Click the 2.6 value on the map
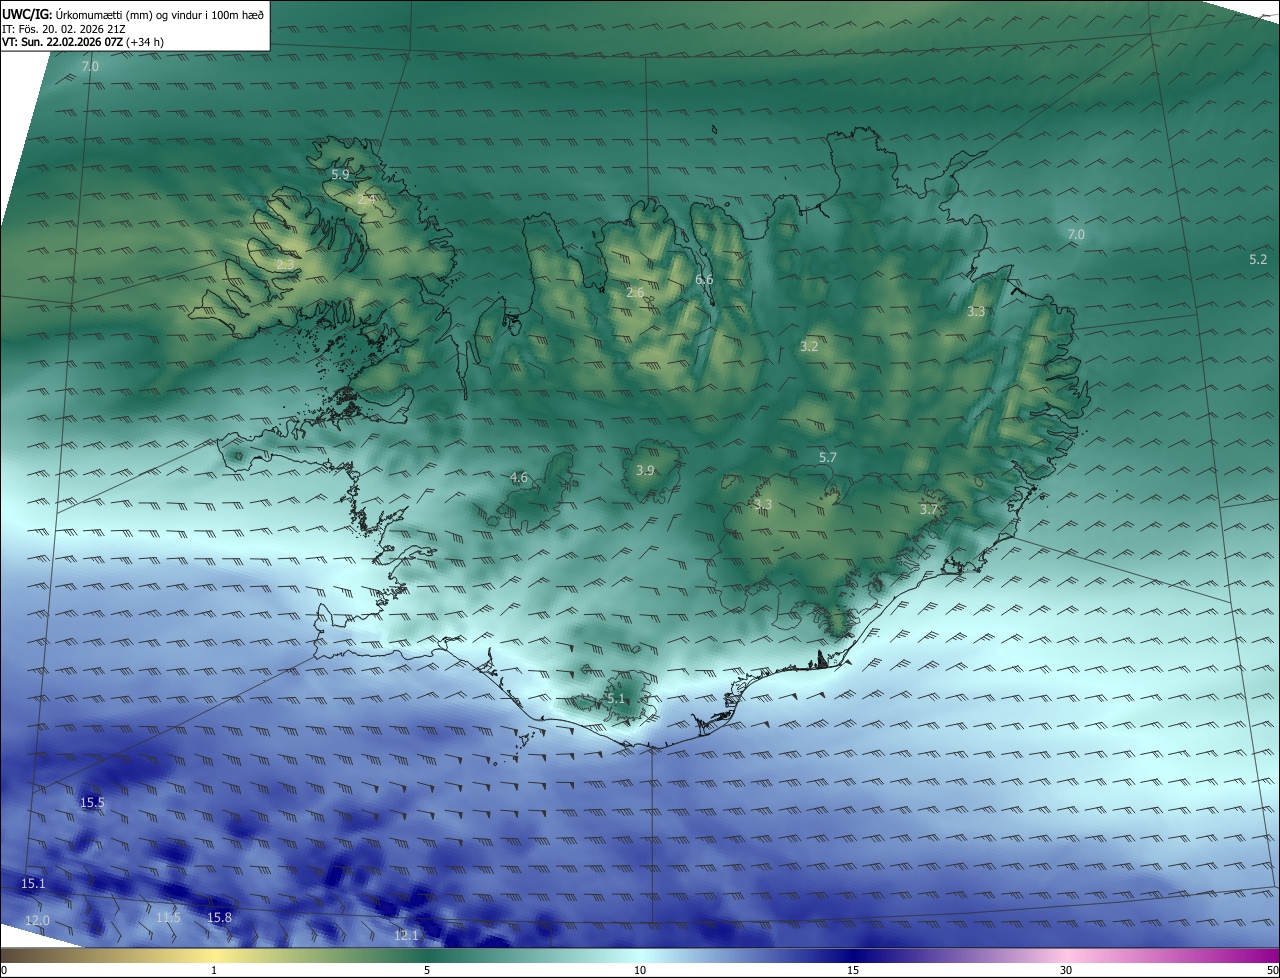This screenshot has width=1280, height=978. [x=635, y=293]
